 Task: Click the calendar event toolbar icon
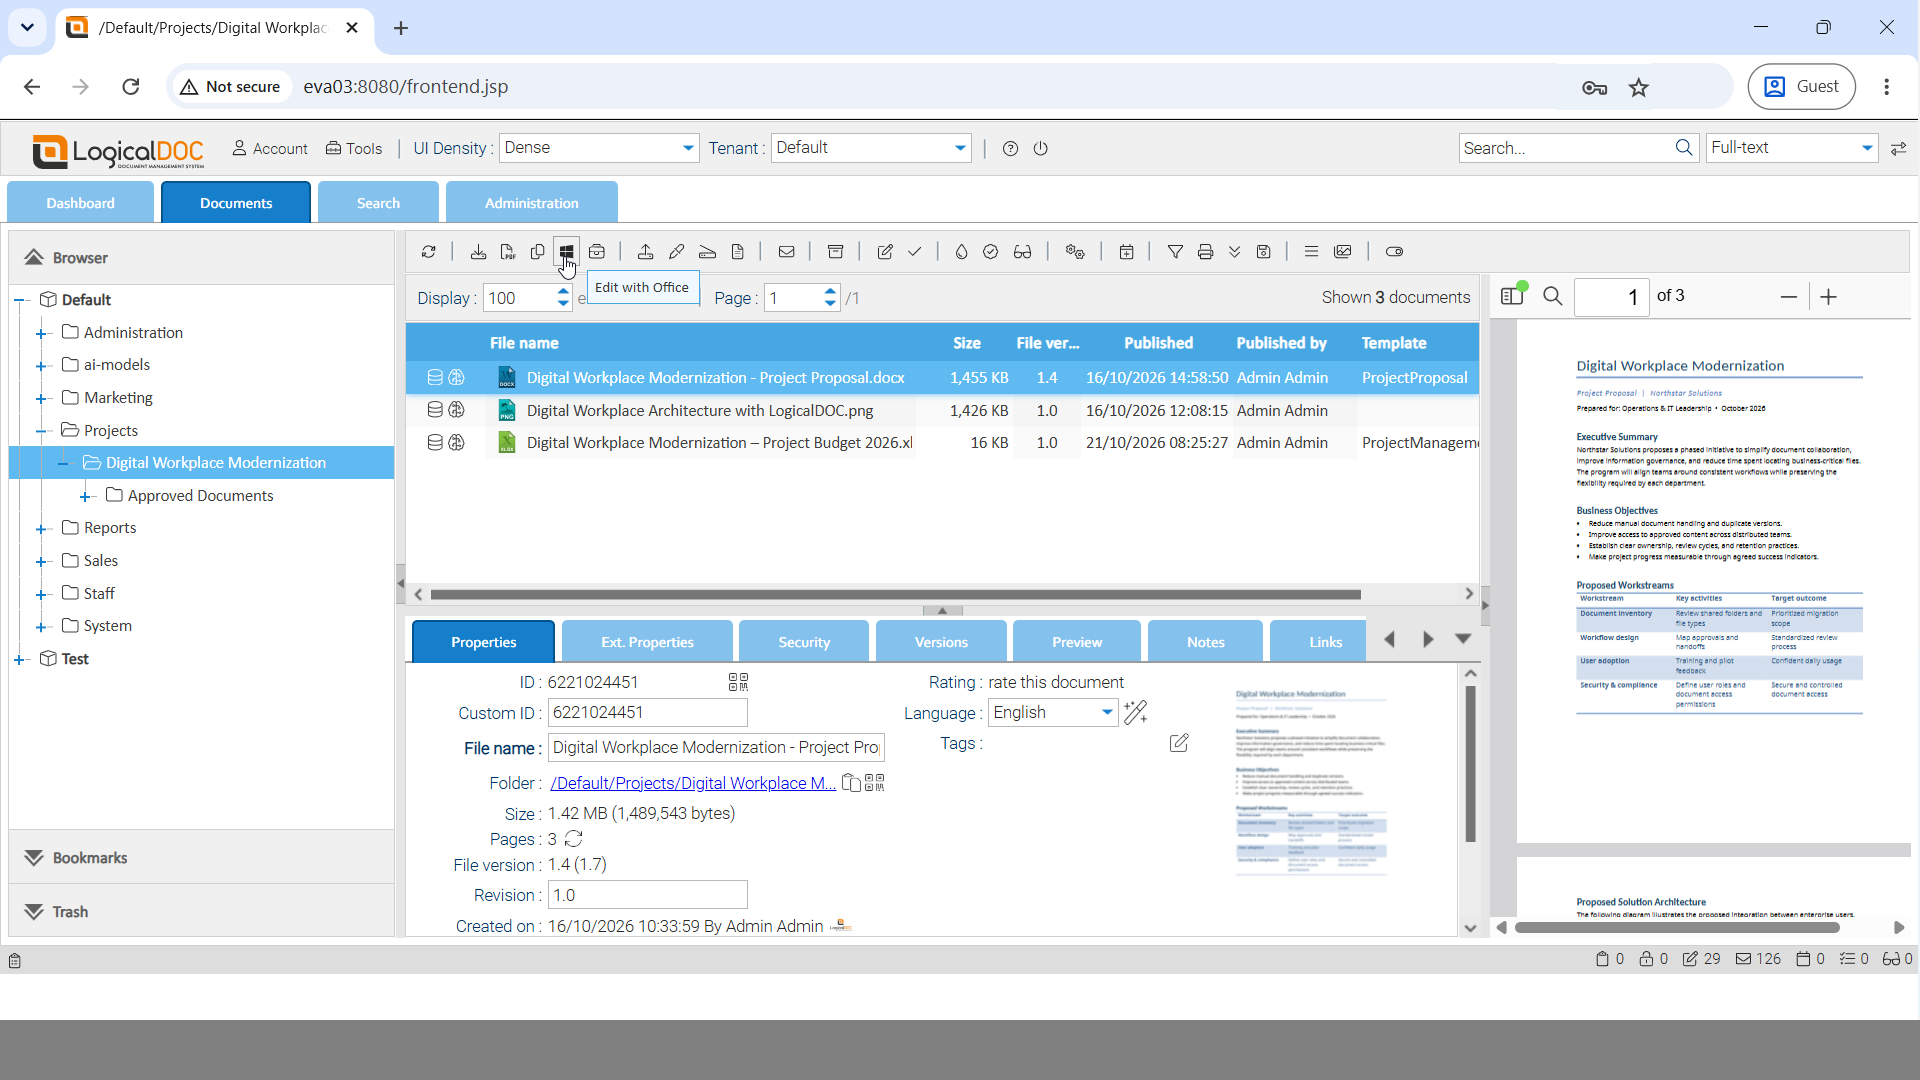(x=1126, y=252)
